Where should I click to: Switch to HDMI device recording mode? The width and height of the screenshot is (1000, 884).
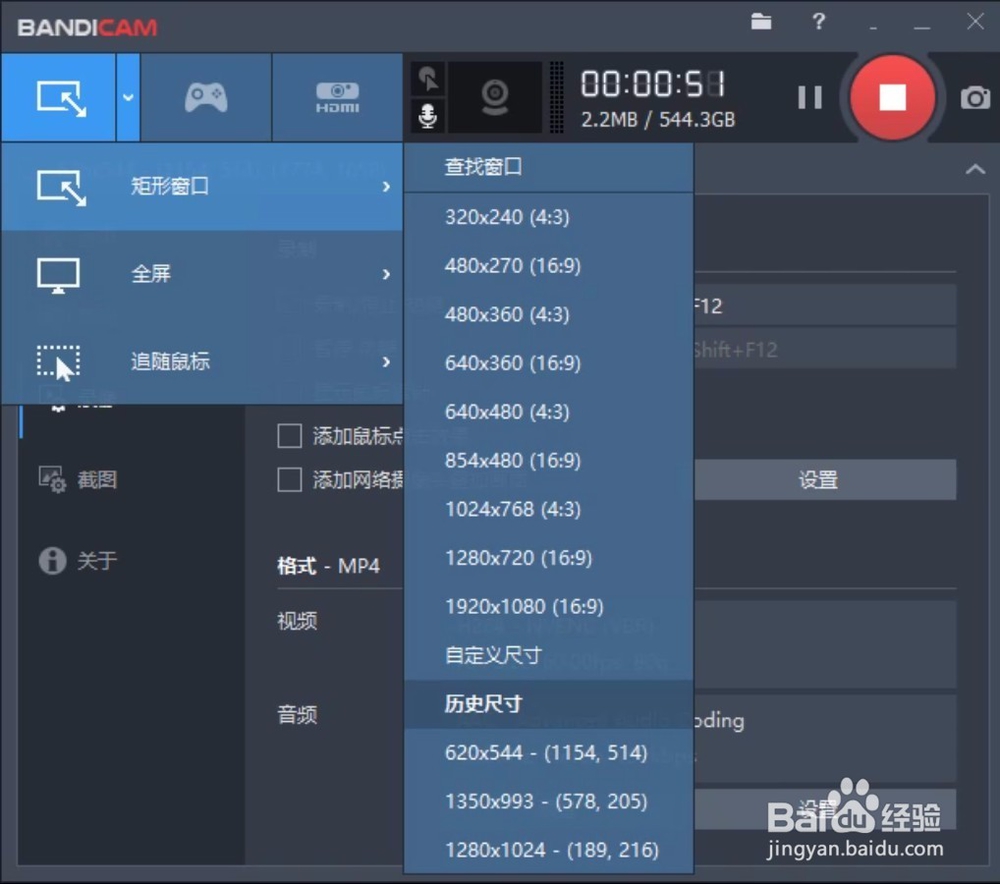337,98
